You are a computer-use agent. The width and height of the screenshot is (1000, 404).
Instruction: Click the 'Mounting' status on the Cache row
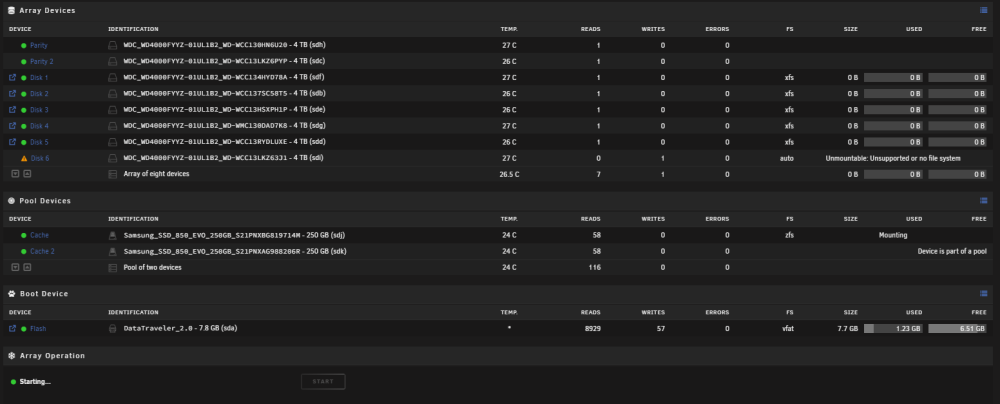coord(893,236)
